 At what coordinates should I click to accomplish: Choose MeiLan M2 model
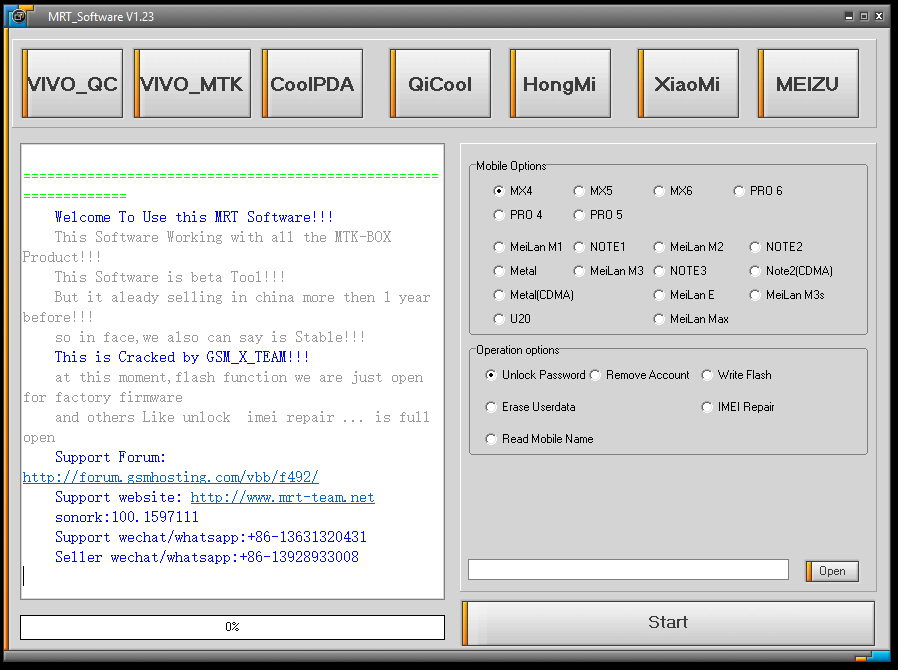click(x=689, y=247)
